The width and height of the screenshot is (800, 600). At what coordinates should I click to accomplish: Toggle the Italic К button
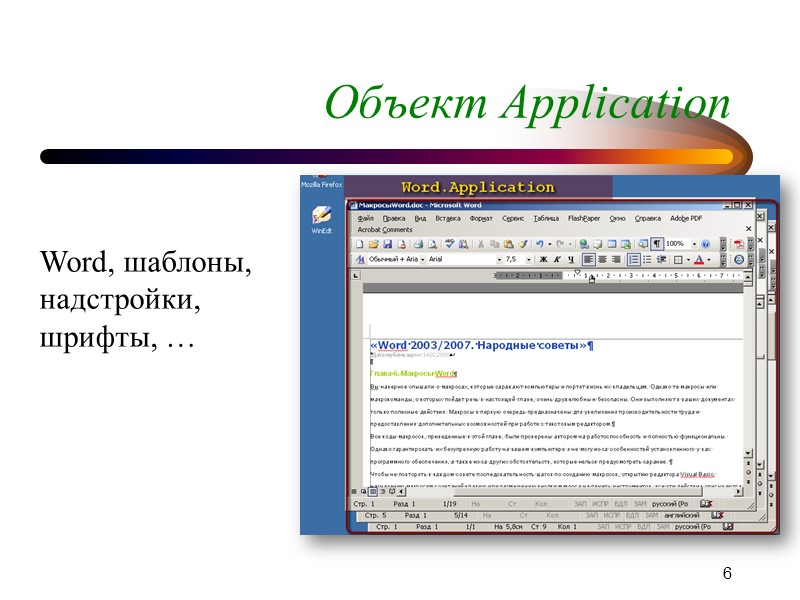point(557,259)
